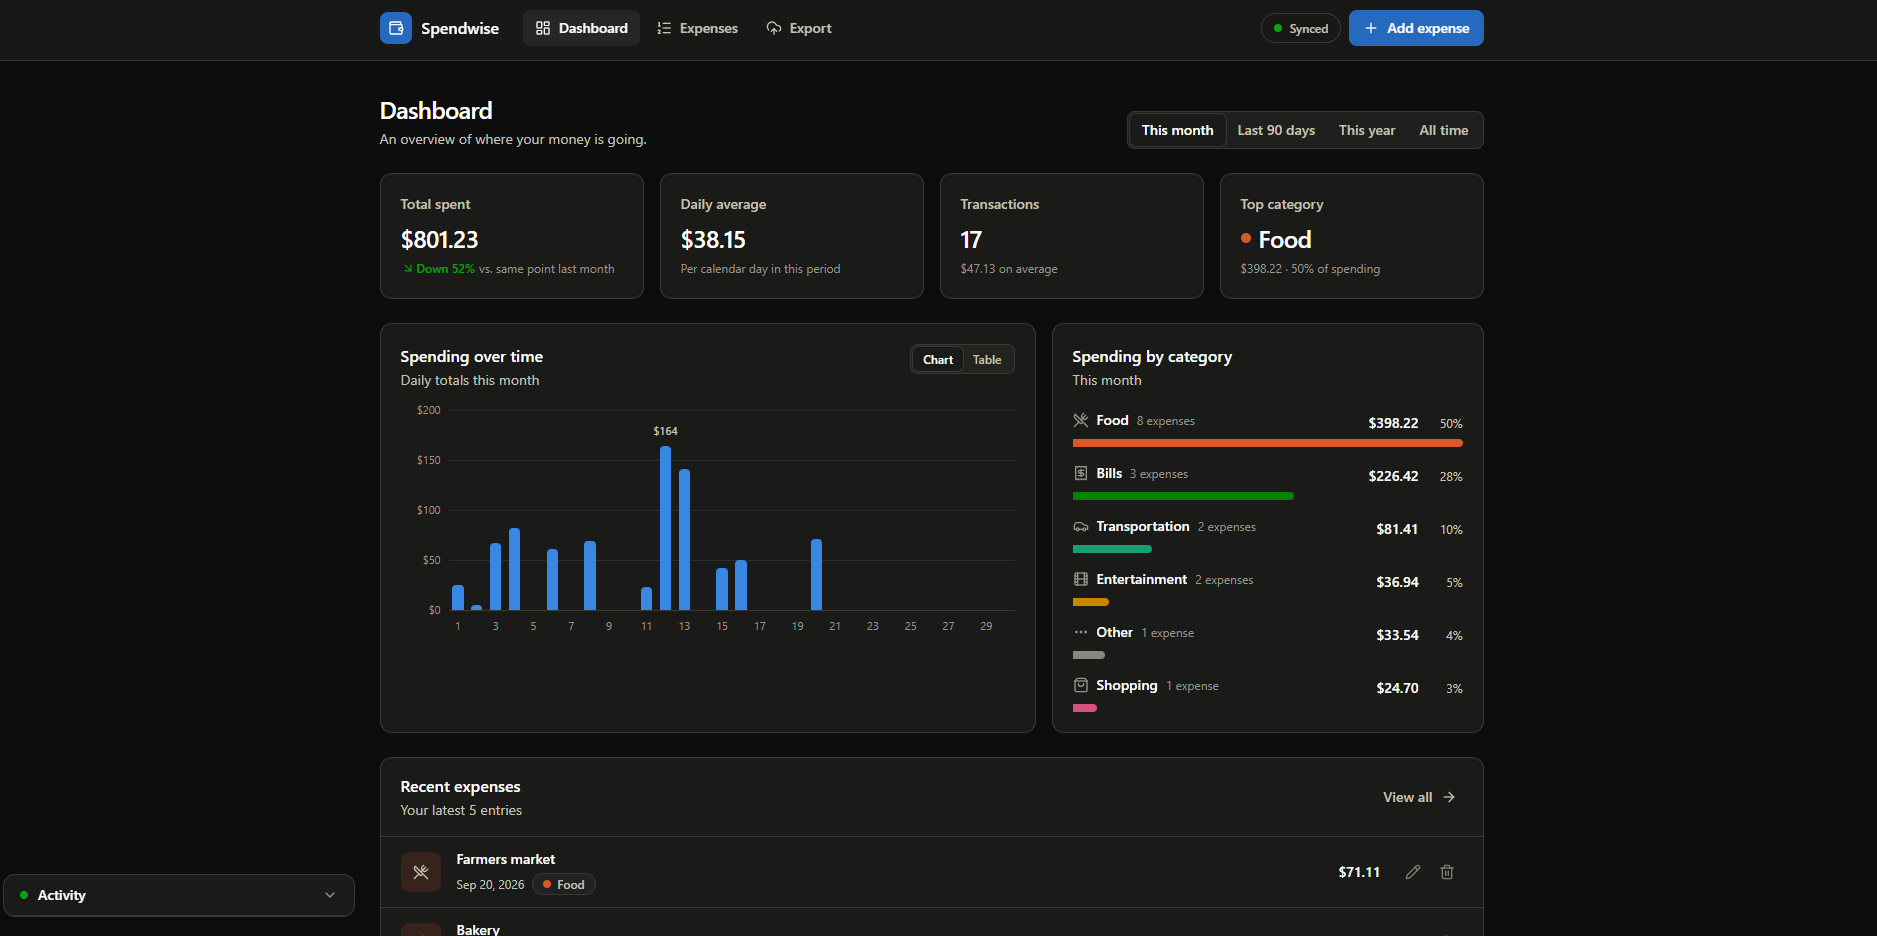
Task: Click the Transactions count 17
Action: pyautogui.click(x=971, y=240)
